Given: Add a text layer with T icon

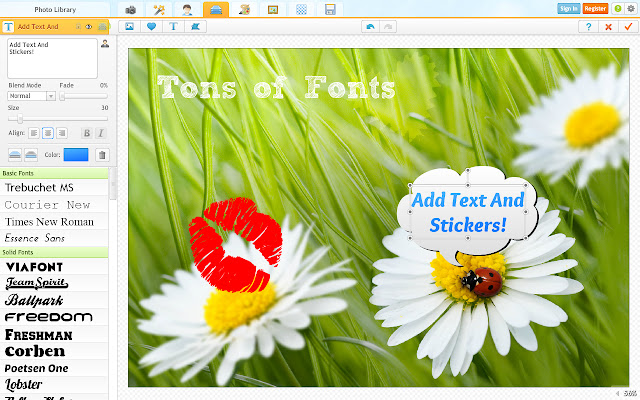Looking at the screenshot, I should point(173,27).
